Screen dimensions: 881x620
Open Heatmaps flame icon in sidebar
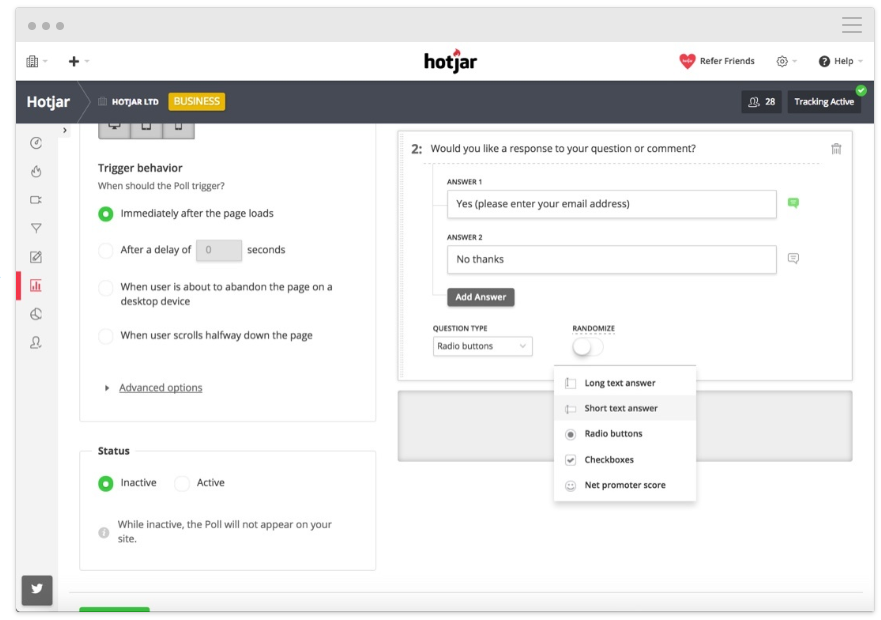click(x=36, y=171)
